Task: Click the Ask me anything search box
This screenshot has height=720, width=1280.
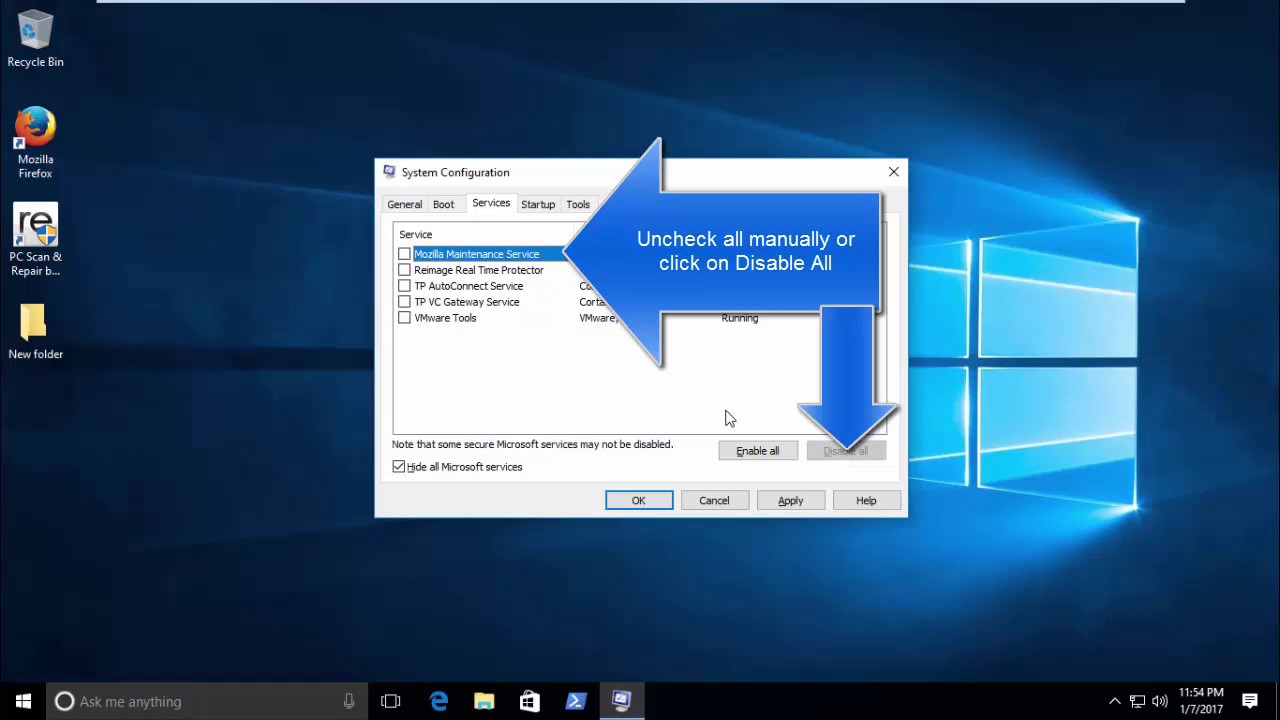Action: pos(207,701)
